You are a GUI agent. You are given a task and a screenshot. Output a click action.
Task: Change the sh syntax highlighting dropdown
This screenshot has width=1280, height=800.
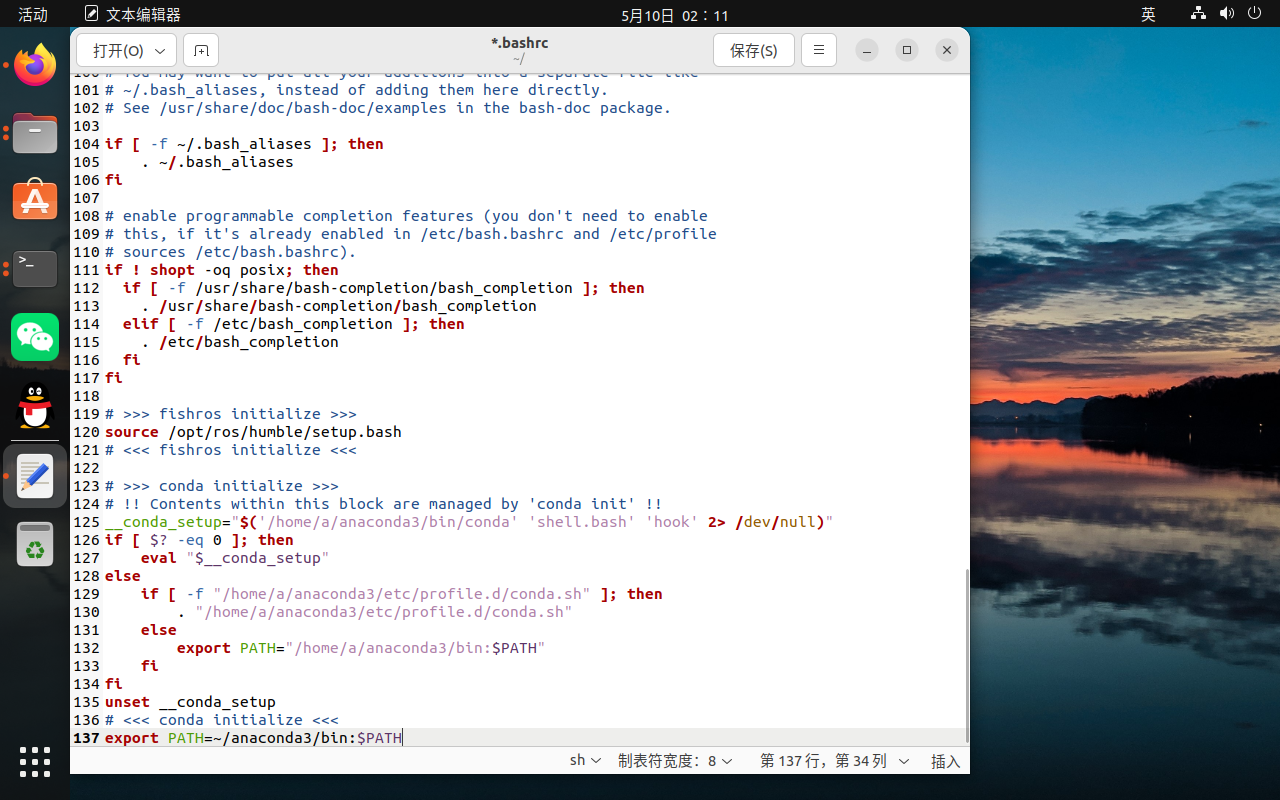click(x=585, y=760)
